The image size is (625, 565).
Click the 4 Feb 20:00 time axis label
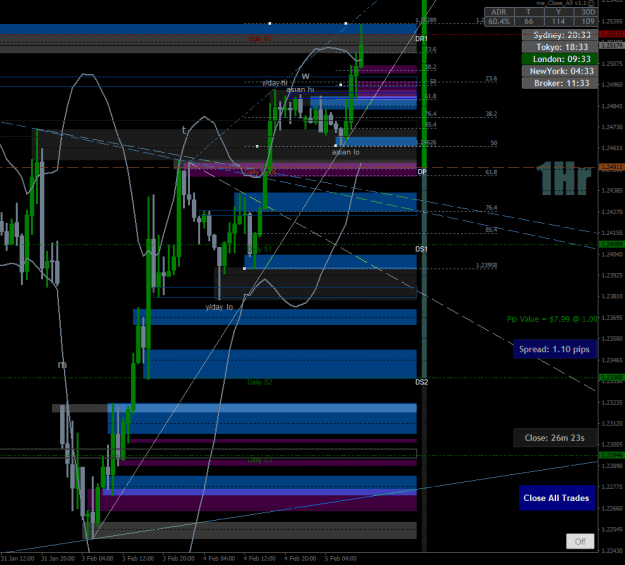click(300, 558)
